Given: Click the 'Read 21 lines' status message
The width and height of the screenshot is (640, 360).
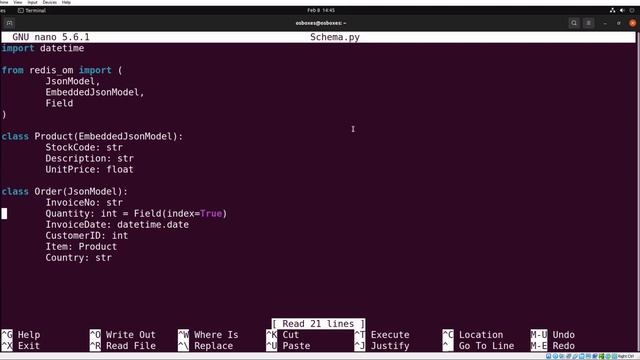Looking at the screenshot, I should pos(318,324).
